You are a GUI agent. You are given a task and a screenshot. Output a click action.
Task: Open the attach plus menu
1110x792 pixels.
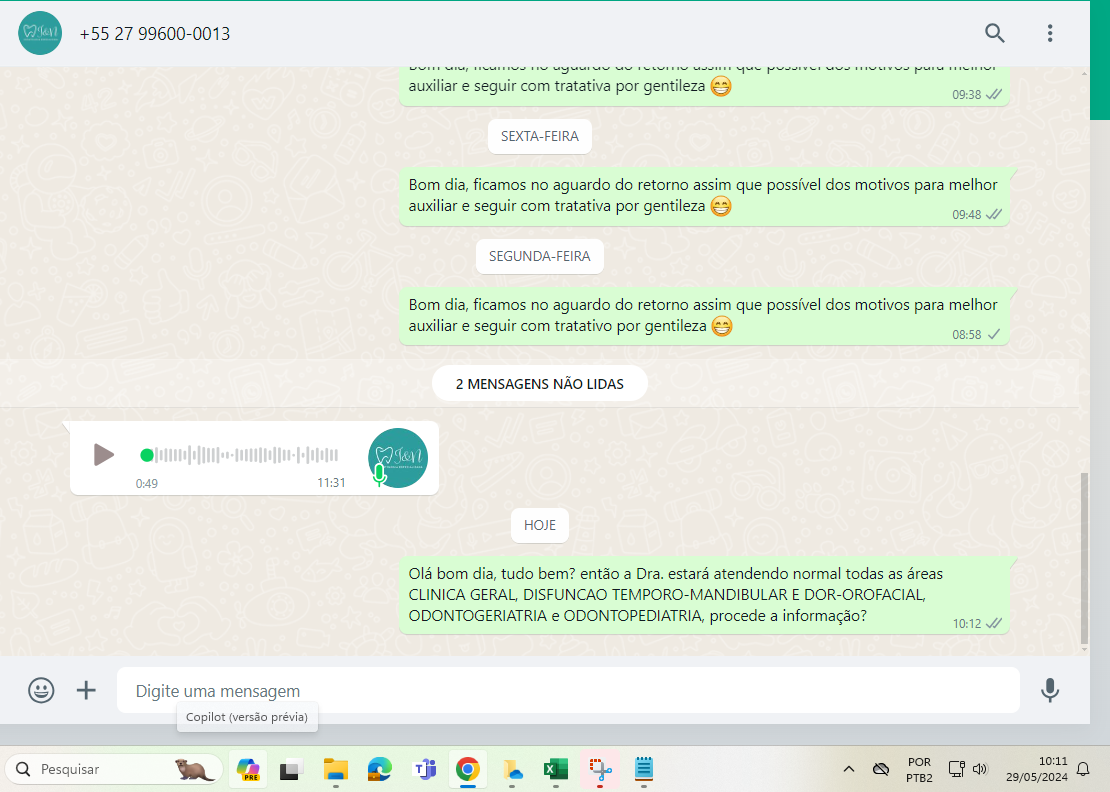(x=86, y=690)
